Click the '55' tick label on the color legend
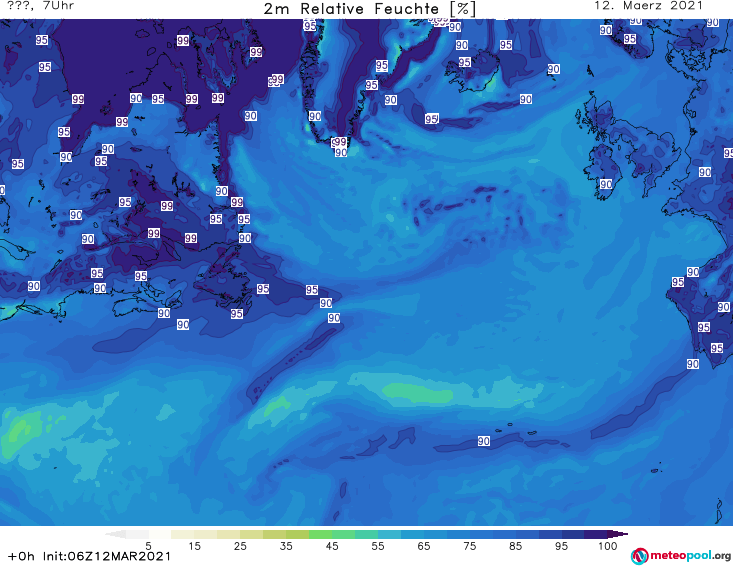Viewport: 733px width, 566px height. pyautogui.click(x=377, y=546)
